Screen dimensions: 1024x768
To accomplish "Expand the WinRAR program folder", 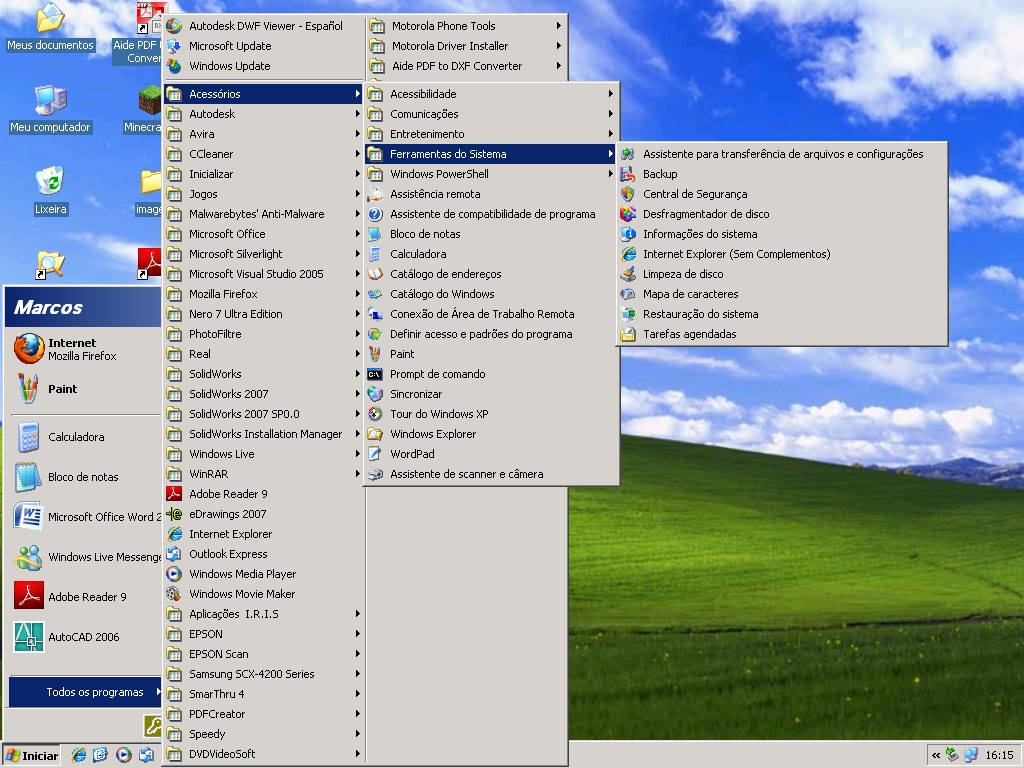I will pyautogui.click(x=264, y=474).
